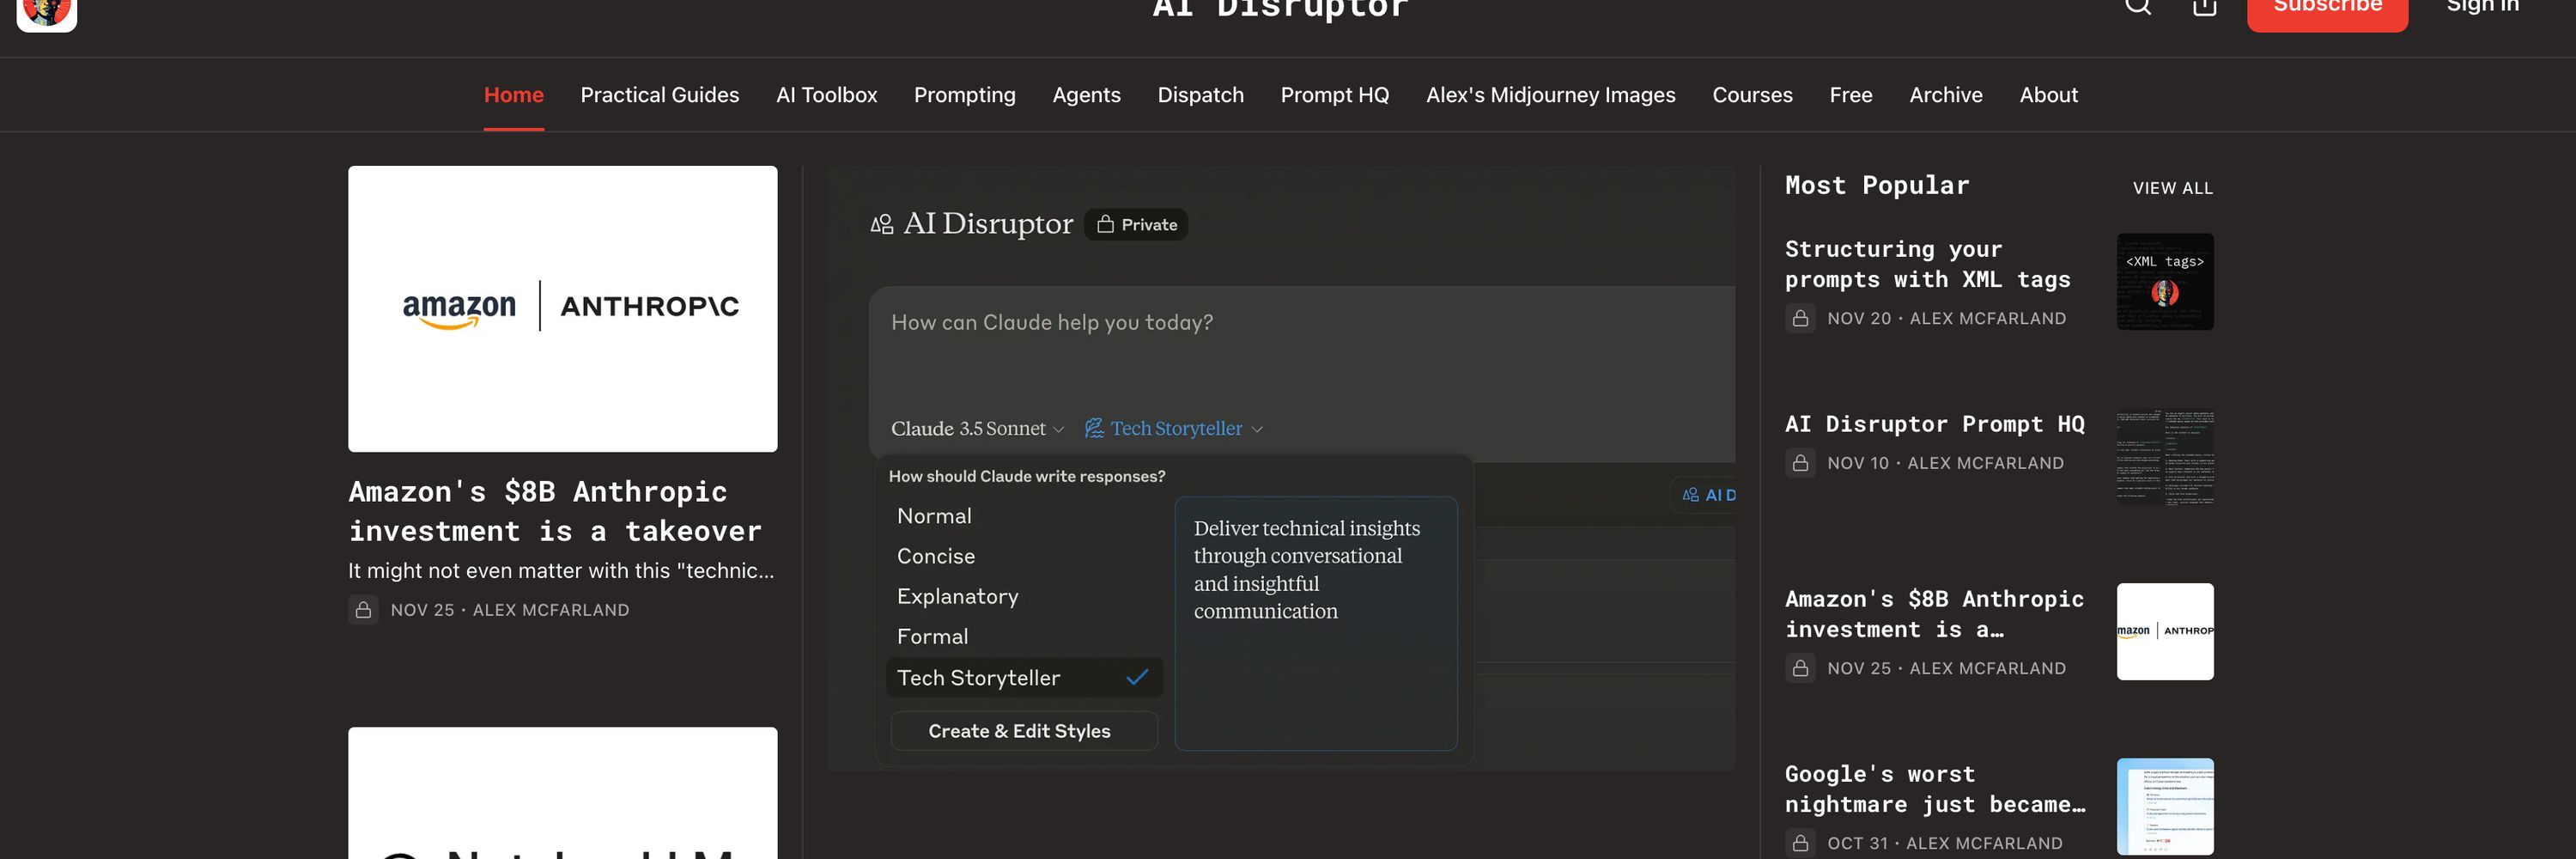Click lock icon next to OCT 31
The image size is (2576, 859).
tap(1800, 843)
